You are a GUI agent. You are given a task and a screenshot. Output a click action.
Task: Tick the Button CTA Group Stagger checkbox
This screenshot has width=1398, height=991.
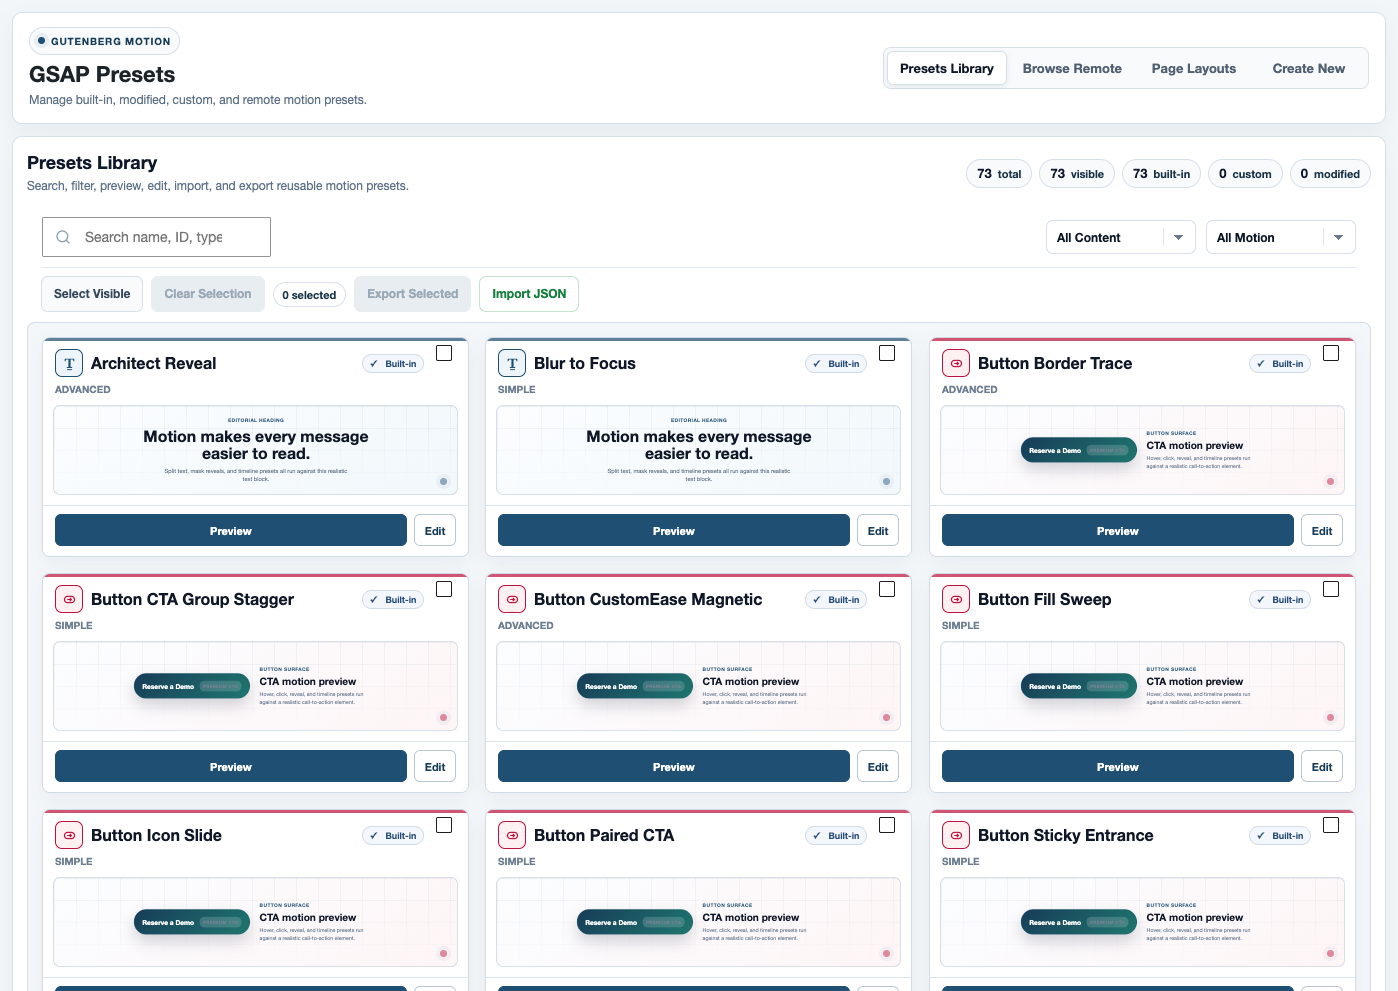[444, 589]
